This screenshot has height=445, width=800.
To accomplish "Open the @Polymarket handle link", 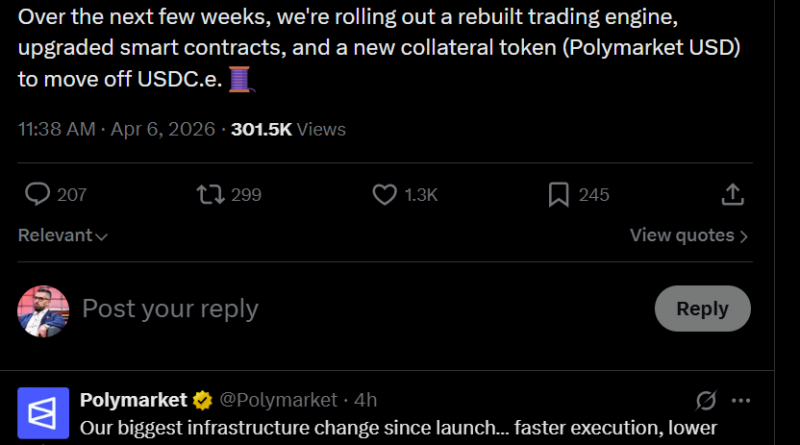I will (278, 400).
